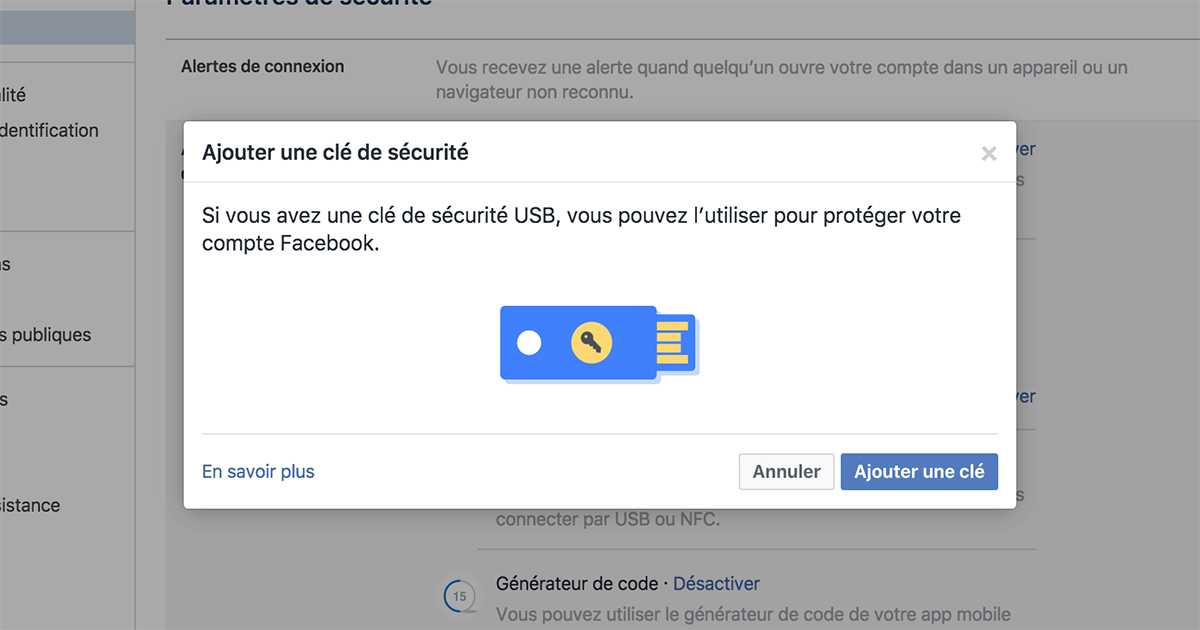Select the Alertes de connexion row

click(x=263, y=67)
